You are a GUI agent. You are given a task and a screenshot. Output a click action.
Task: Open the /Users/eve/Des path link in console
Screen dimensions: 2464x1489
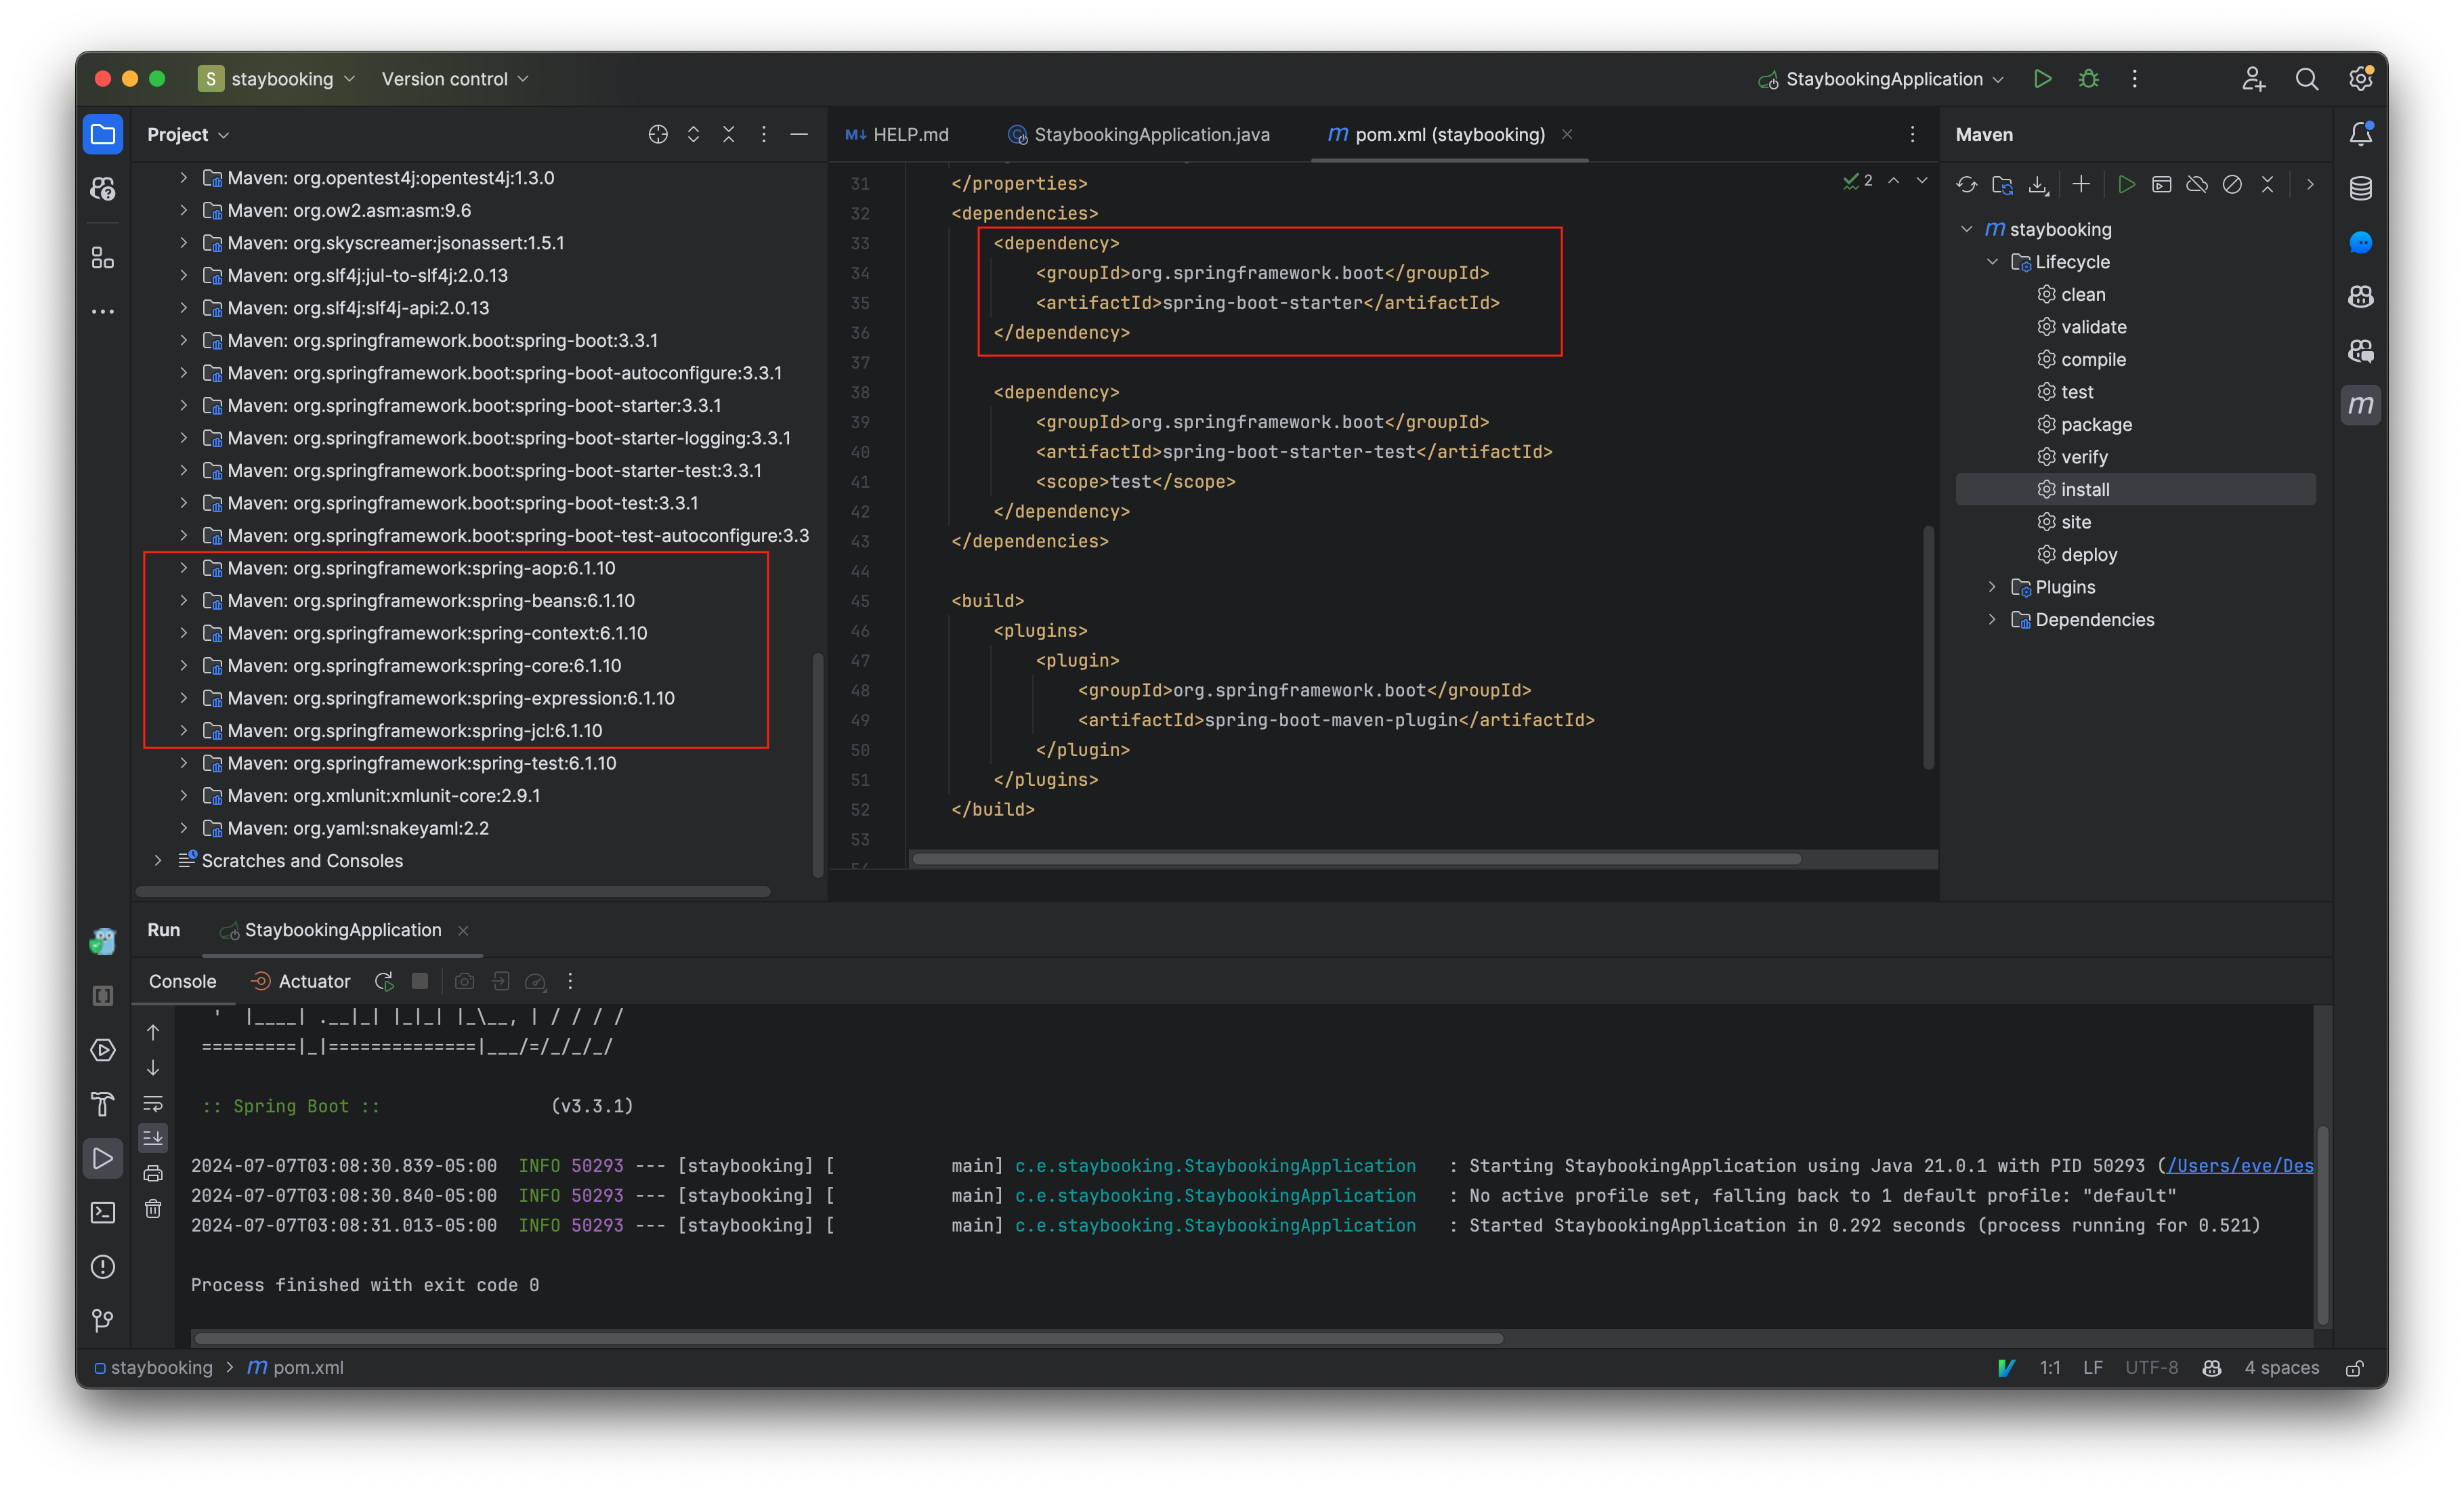[2239, 1166]
